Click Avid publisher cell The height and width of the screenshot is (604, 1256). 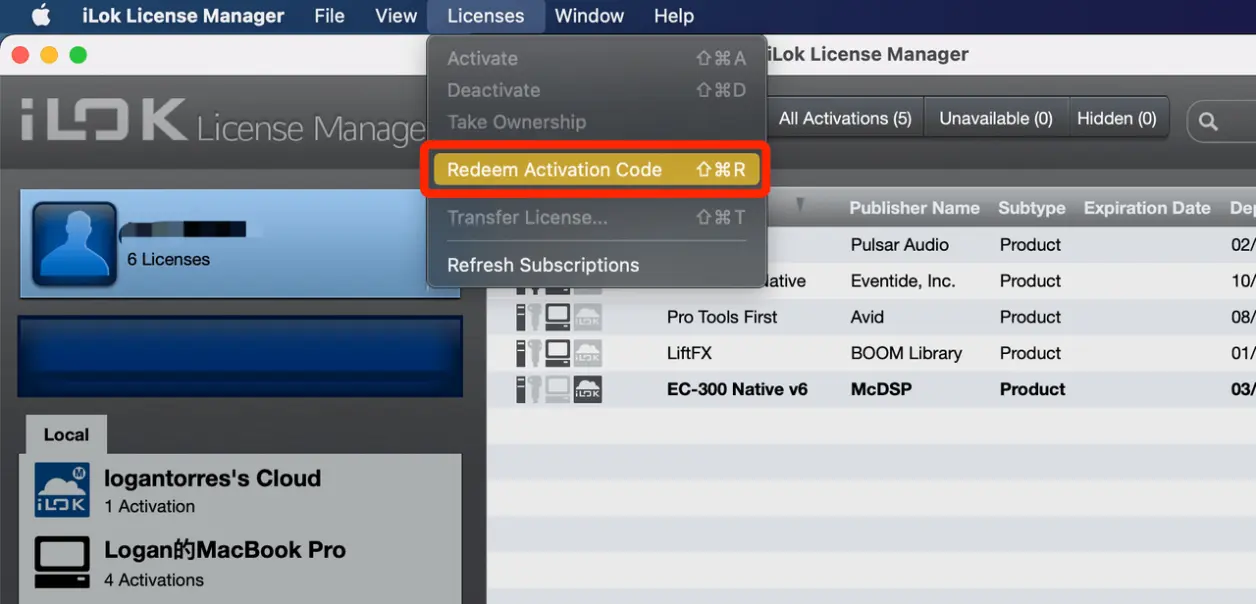pyautogui.click(x=867, y=317)
